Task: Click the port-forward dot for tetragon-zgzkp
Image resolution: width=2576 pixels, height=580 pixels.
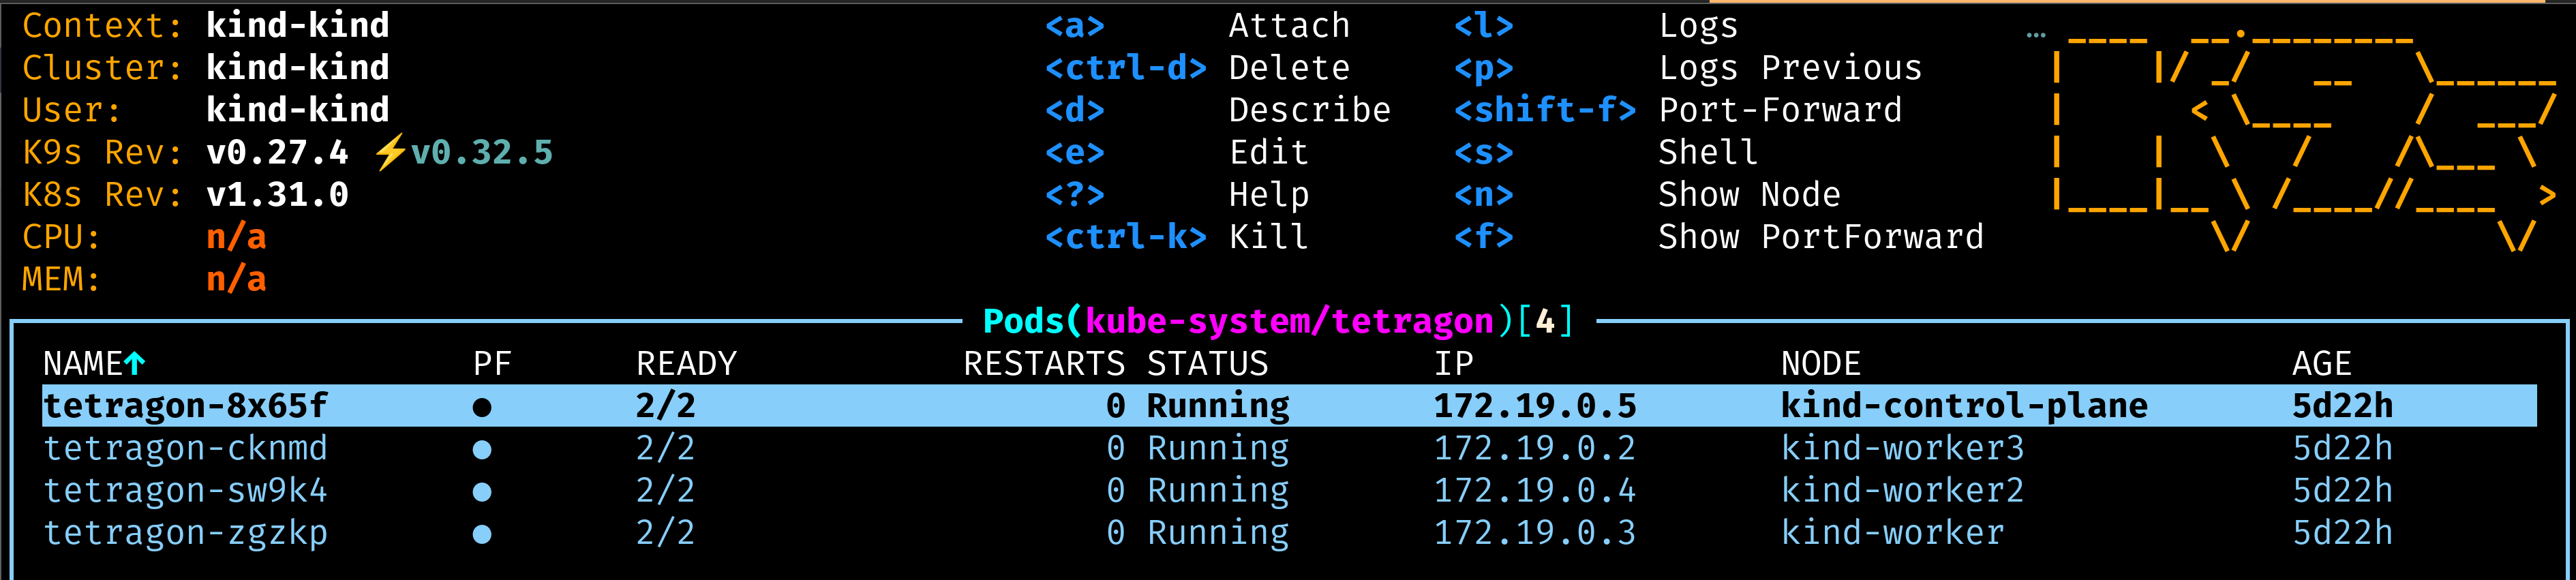Action: pyautogui.click(x=482, y=534)
